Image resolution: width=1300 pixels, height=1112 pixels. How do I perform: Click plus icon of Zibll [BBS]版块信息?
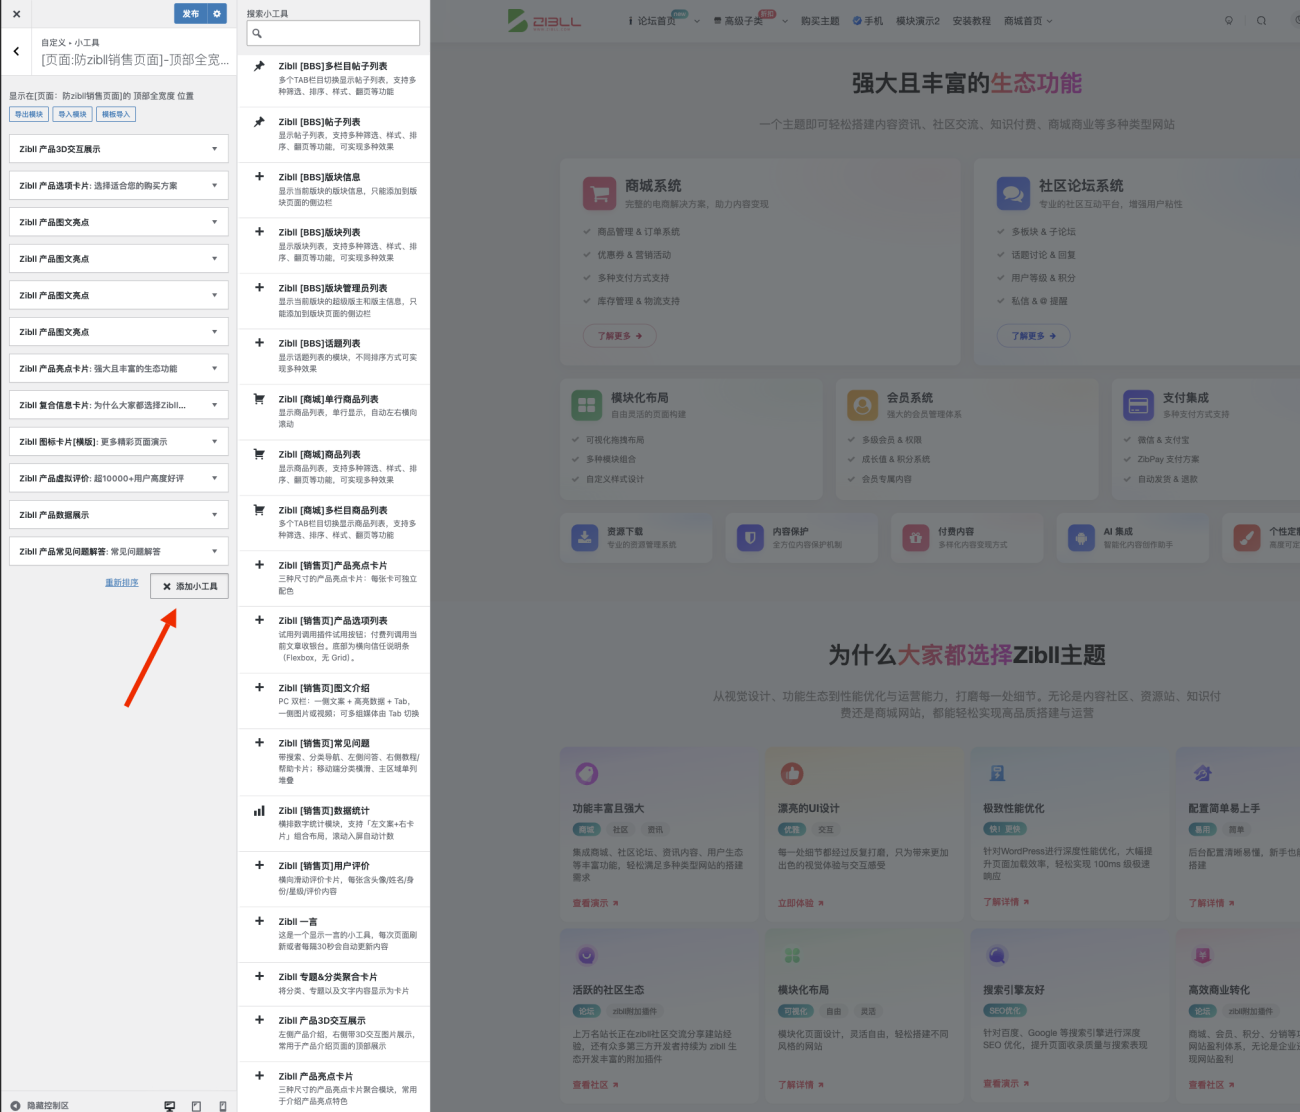pos(259,176)
